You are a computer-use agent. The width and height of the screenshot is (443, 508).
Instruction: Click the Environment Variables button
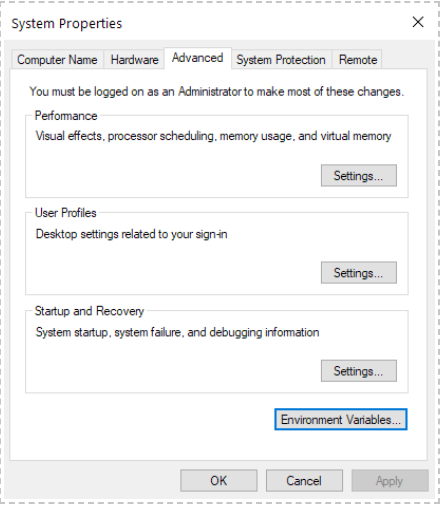point(341,419)
